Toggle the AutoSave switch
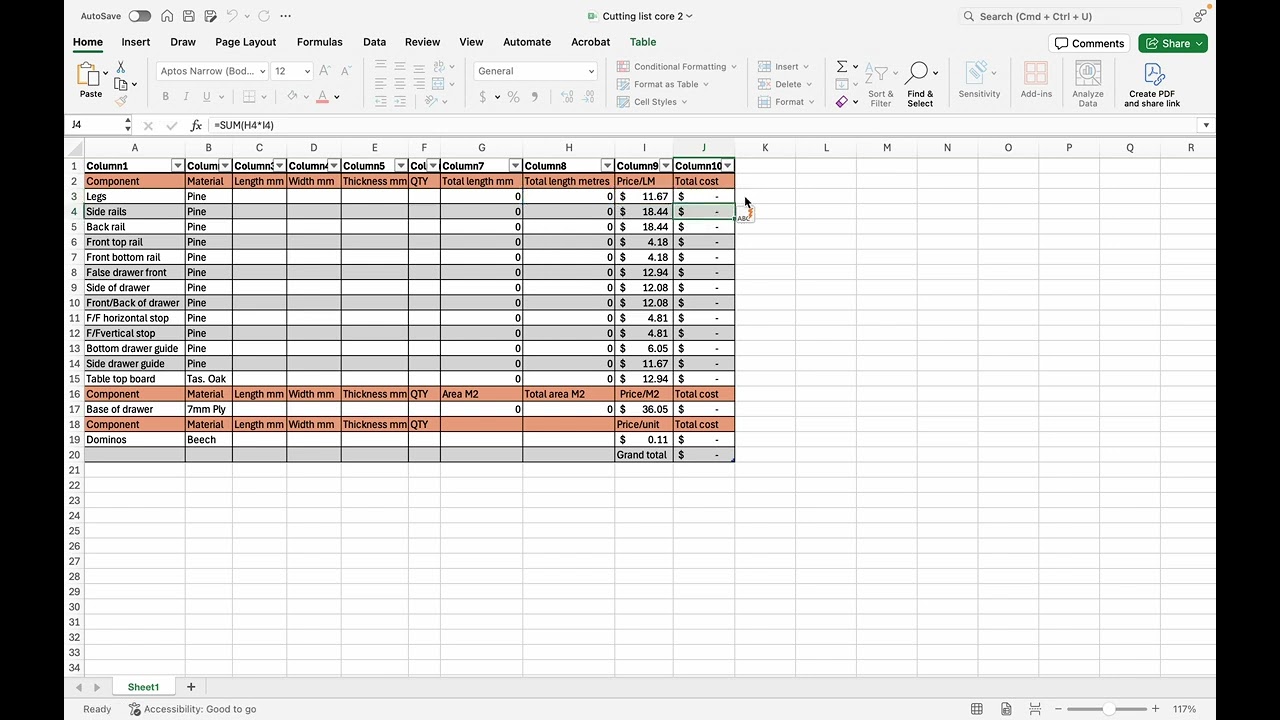This screenshot has height=720, width=1280. (x=139, y=16)
